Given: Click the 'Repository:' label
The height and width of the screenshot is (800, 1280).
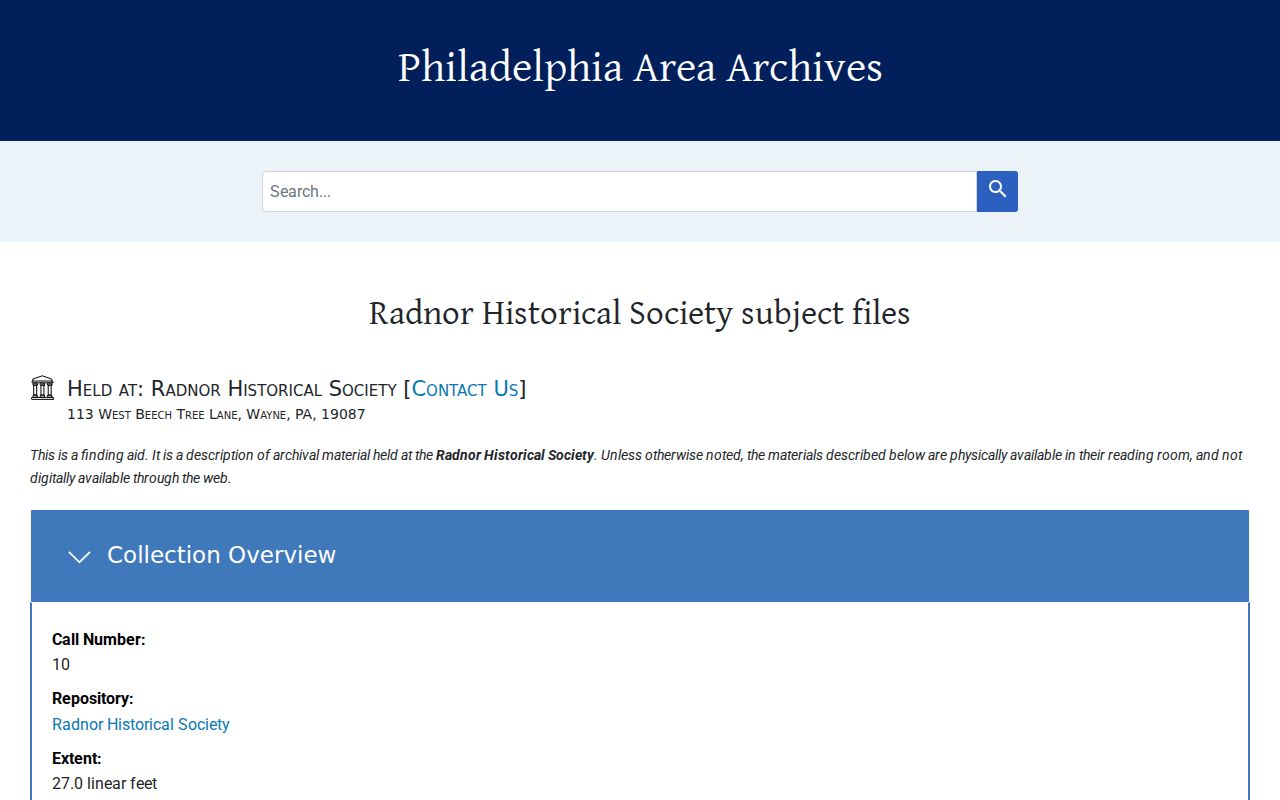Looking at the screenshot, I should point(93,699).
